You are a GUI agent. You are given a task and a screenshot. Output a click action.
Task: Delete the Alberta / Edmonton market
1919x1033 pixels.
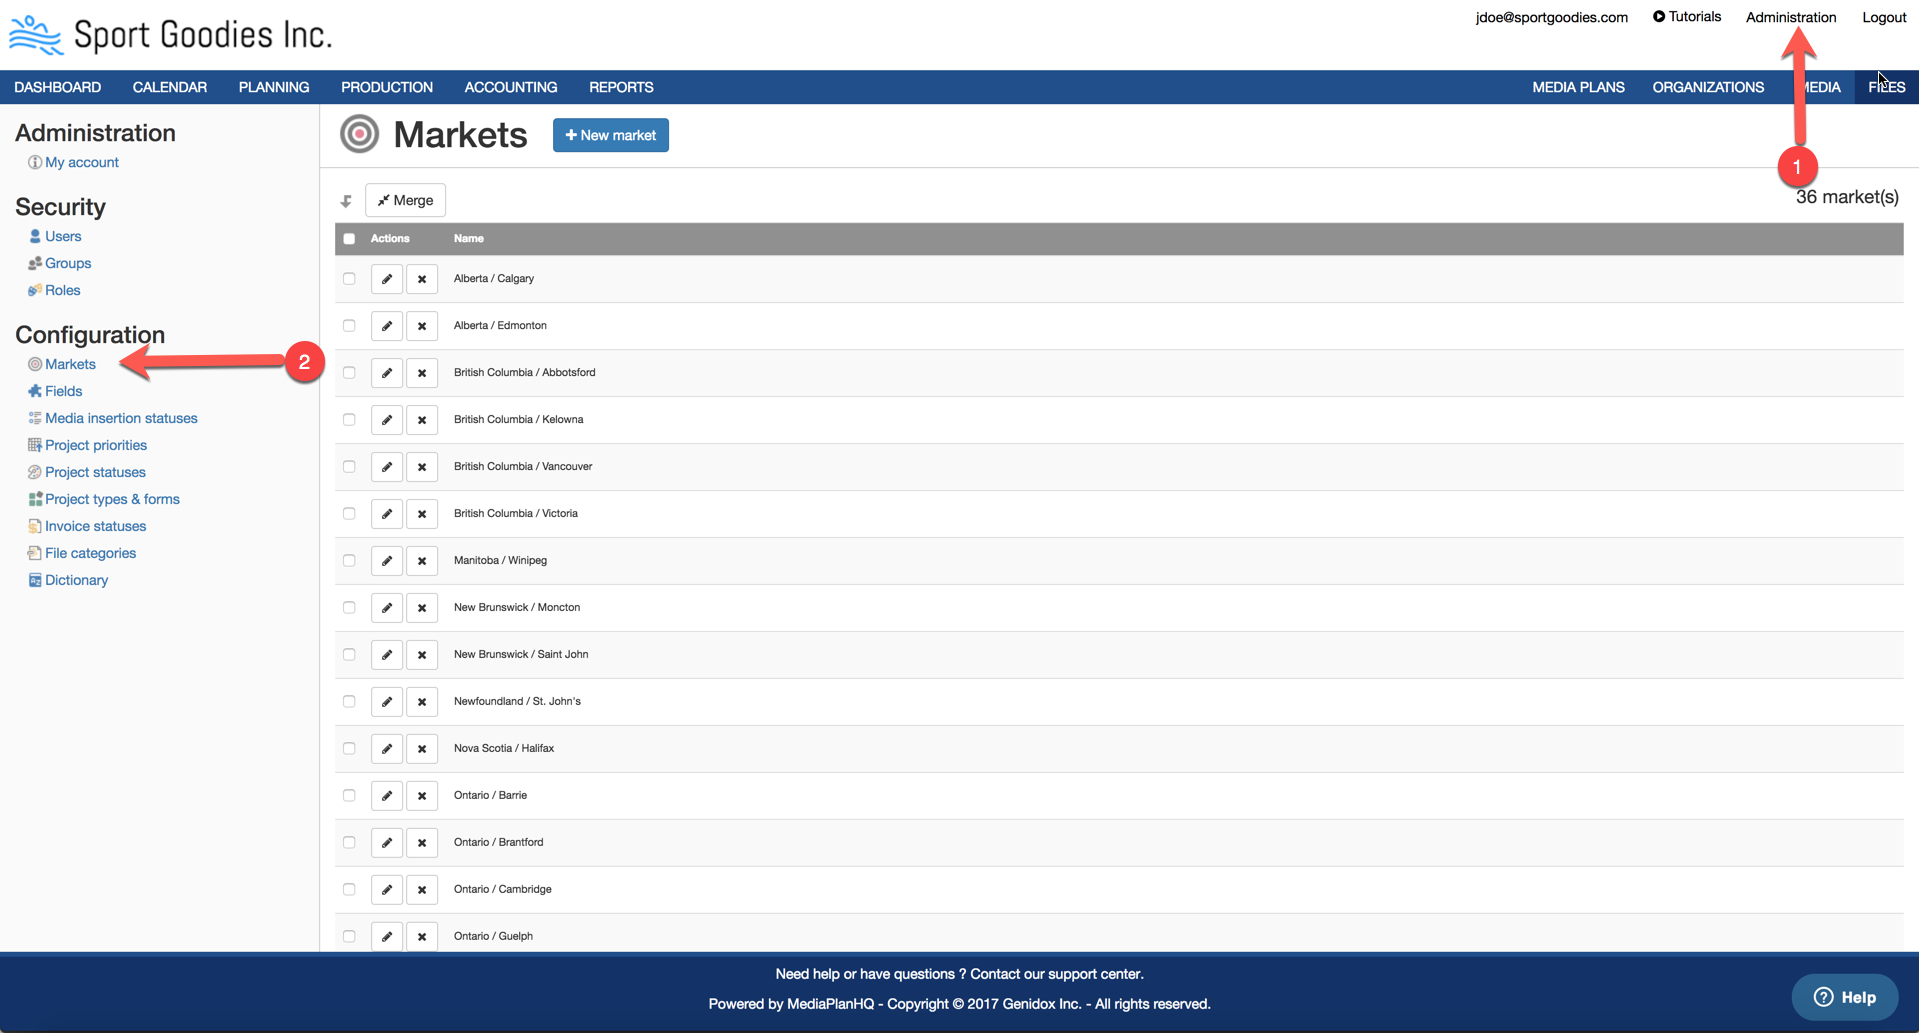click(422, 326)
